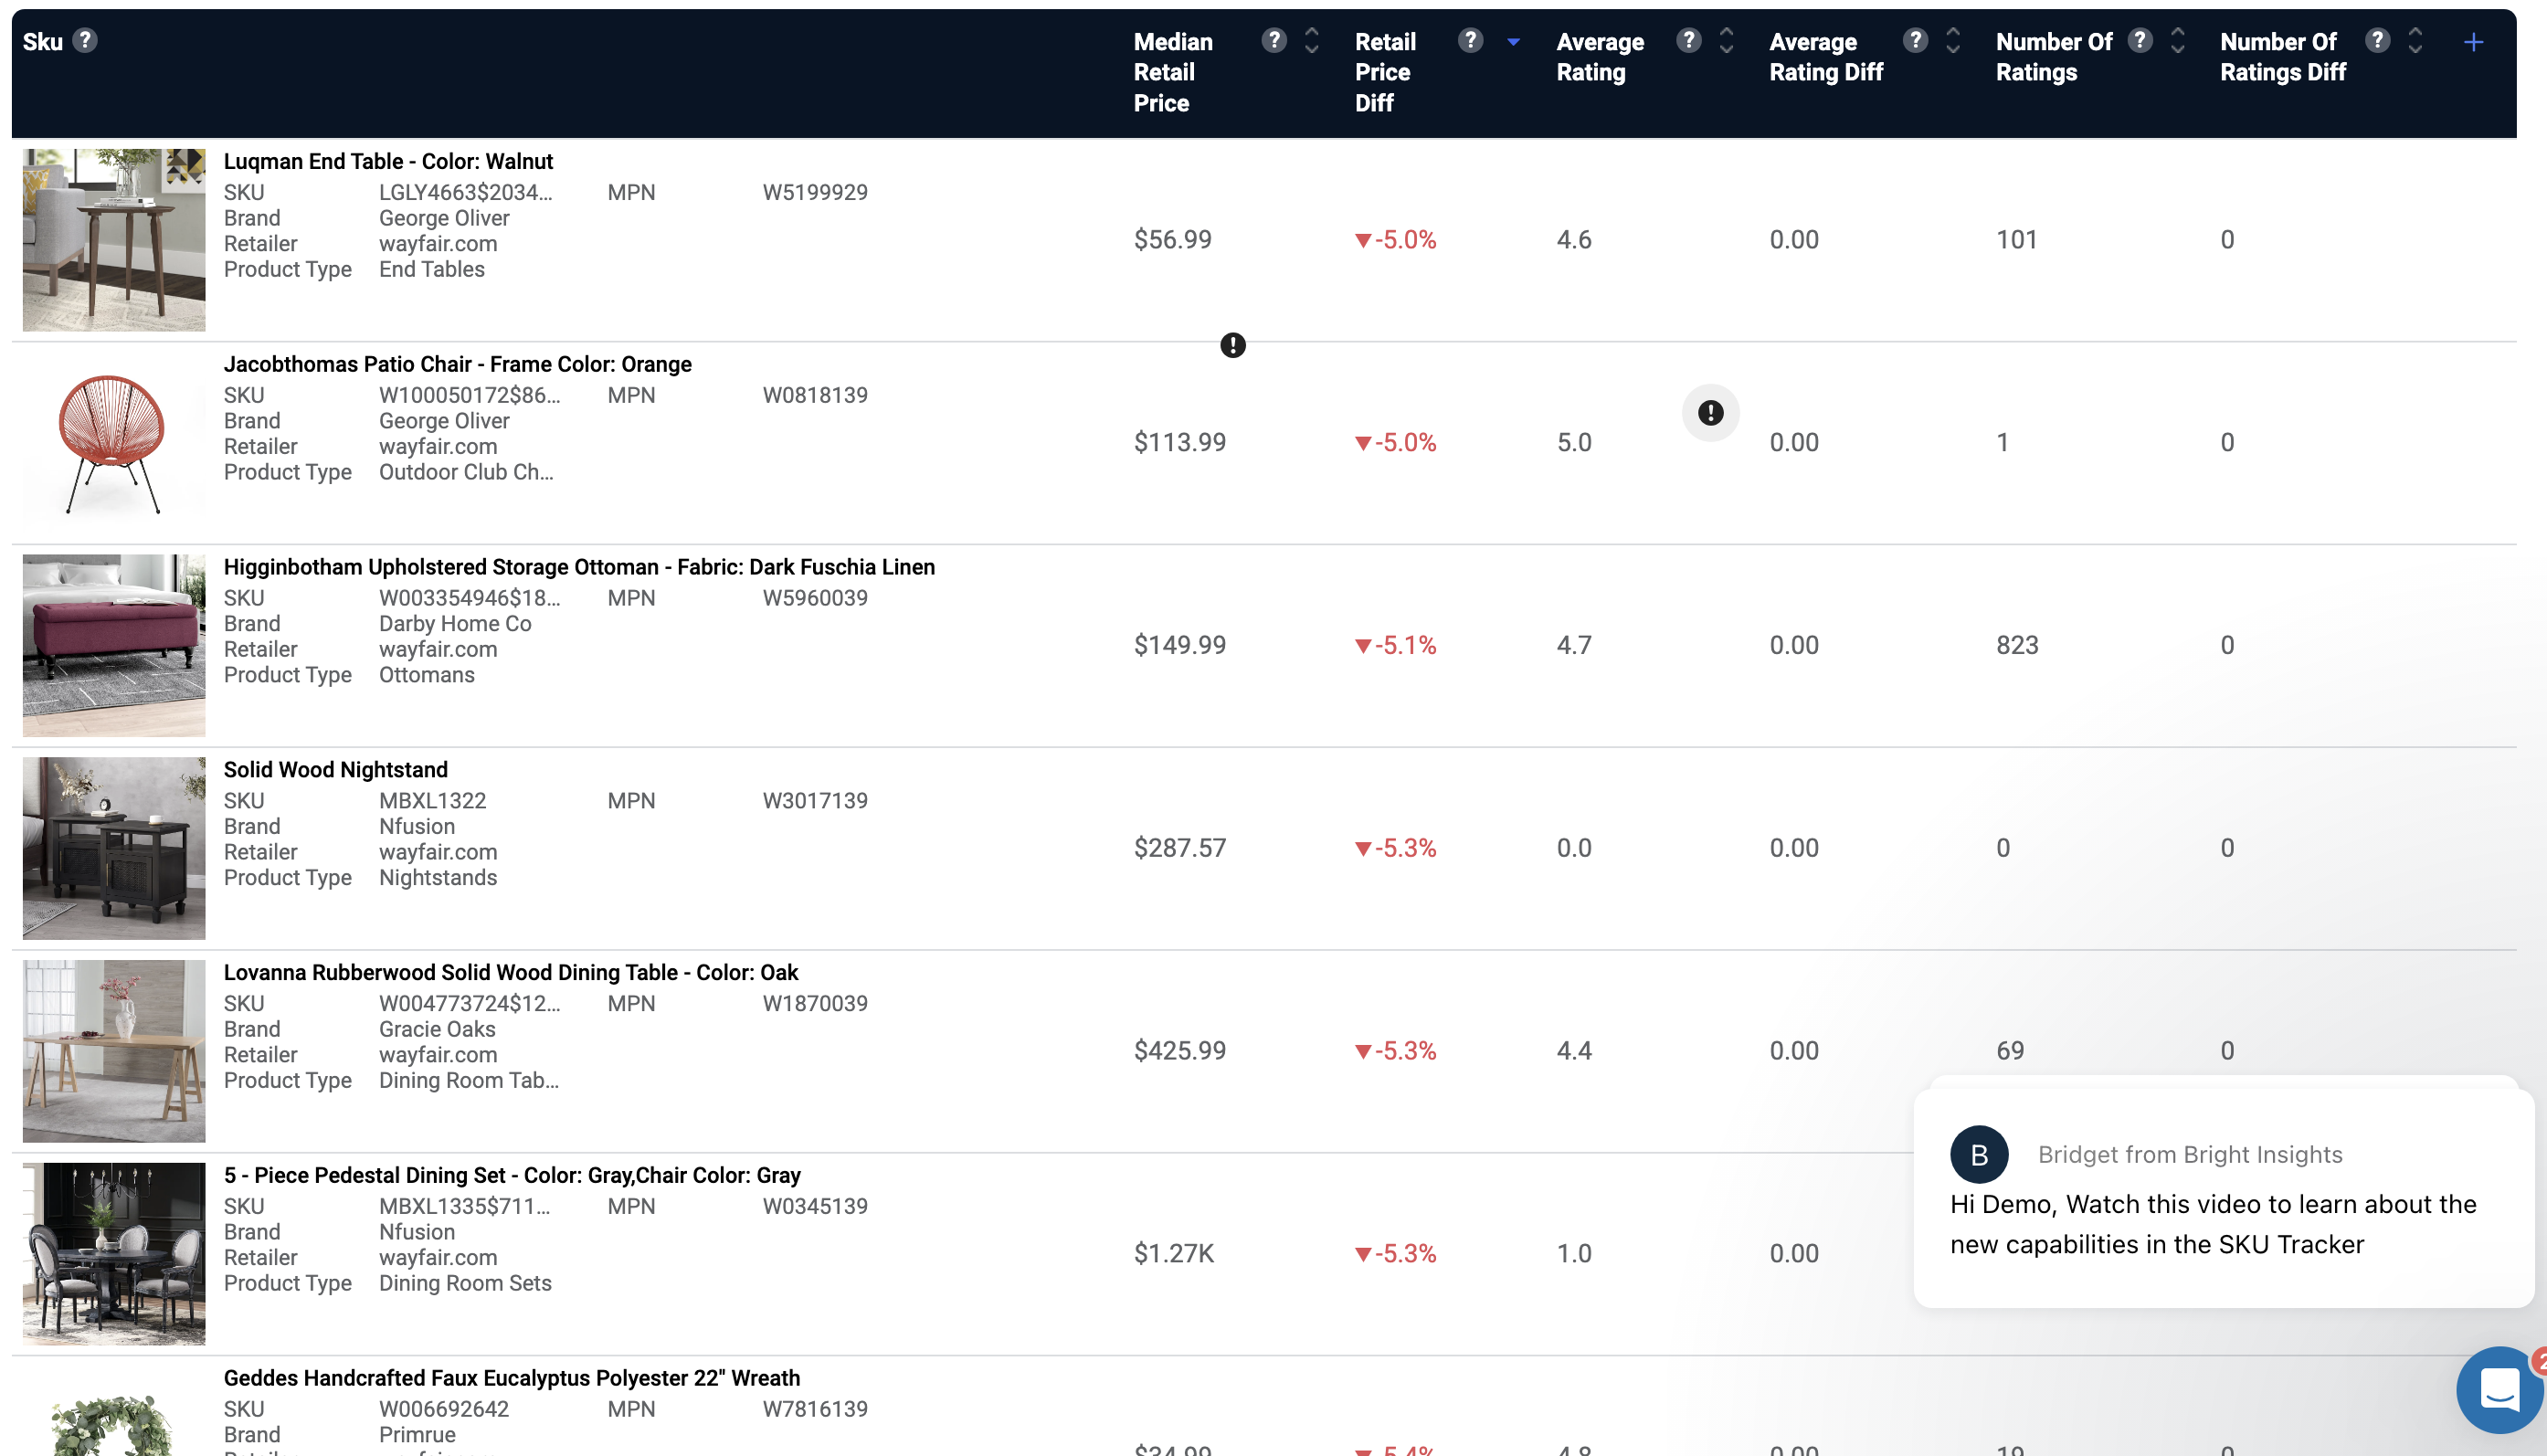This screenshot has height=1456, width=2547.
Task: Open Lovanna Rubberwood Dining Table title
Action: pyautogui.click(x=510, y=973)
